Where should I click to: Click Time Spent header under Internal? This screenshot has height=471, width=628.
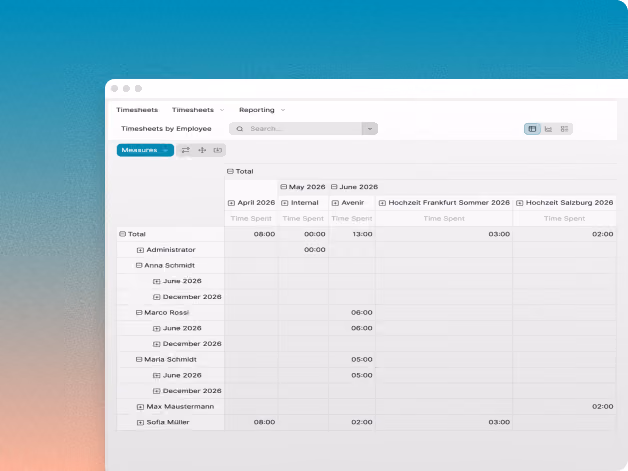(303, 219)
